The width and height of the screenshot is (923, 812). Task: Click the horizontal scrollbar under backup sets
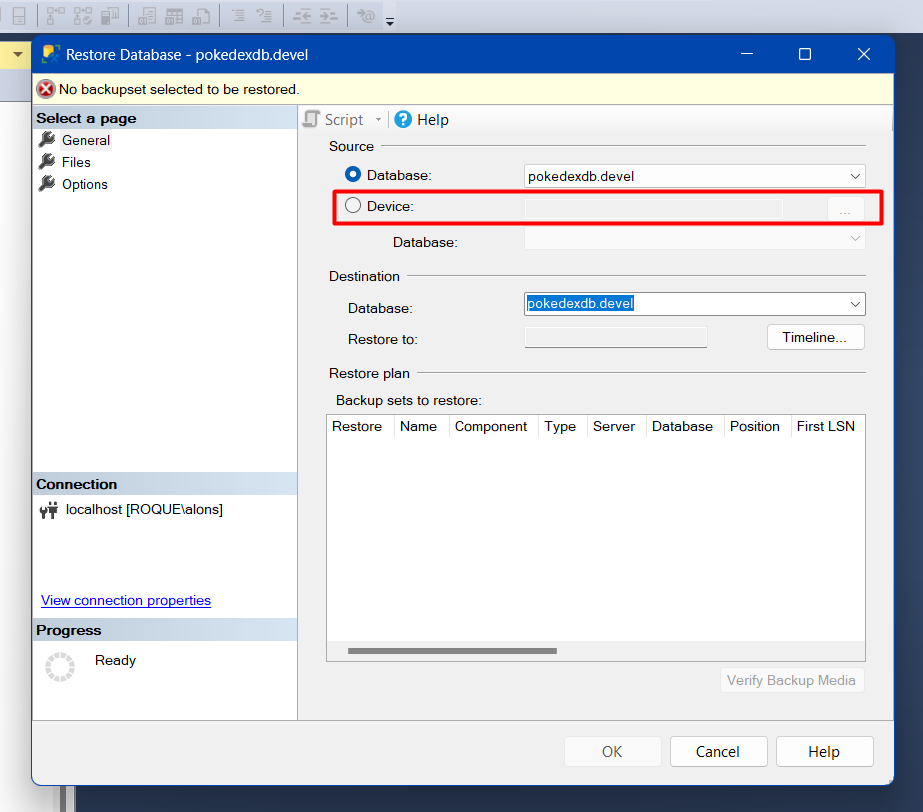pyautogui.click(x=452, y=651)
